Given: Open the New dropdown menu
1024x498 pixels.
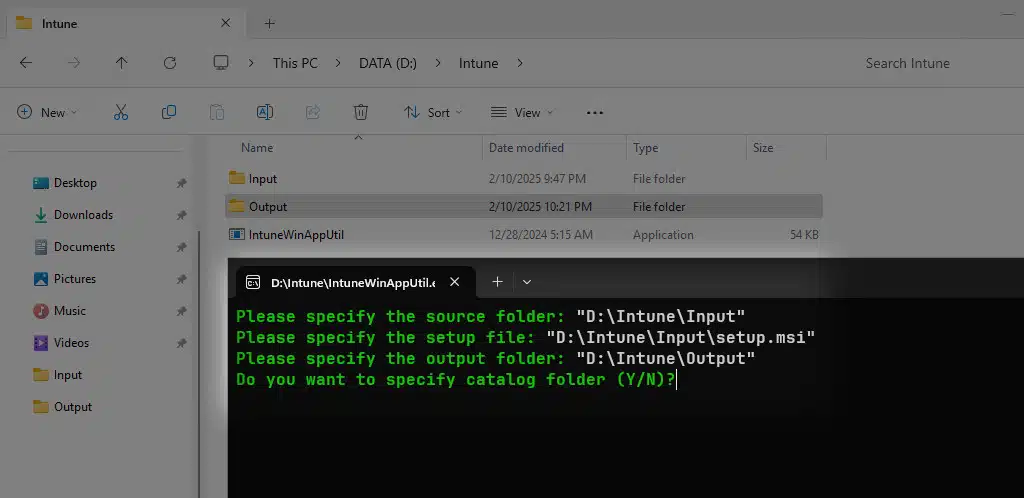Looking at the screenshot, I should 47,112.
